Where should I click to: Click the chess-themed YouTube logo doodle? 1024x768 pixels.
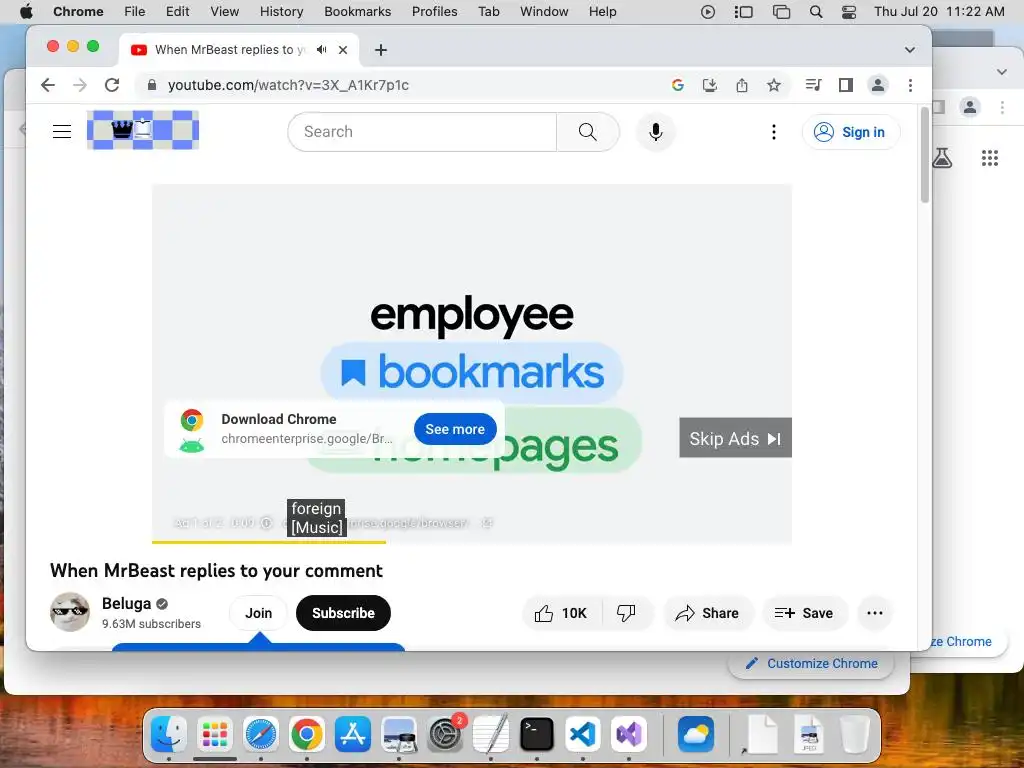coord(143,130)
